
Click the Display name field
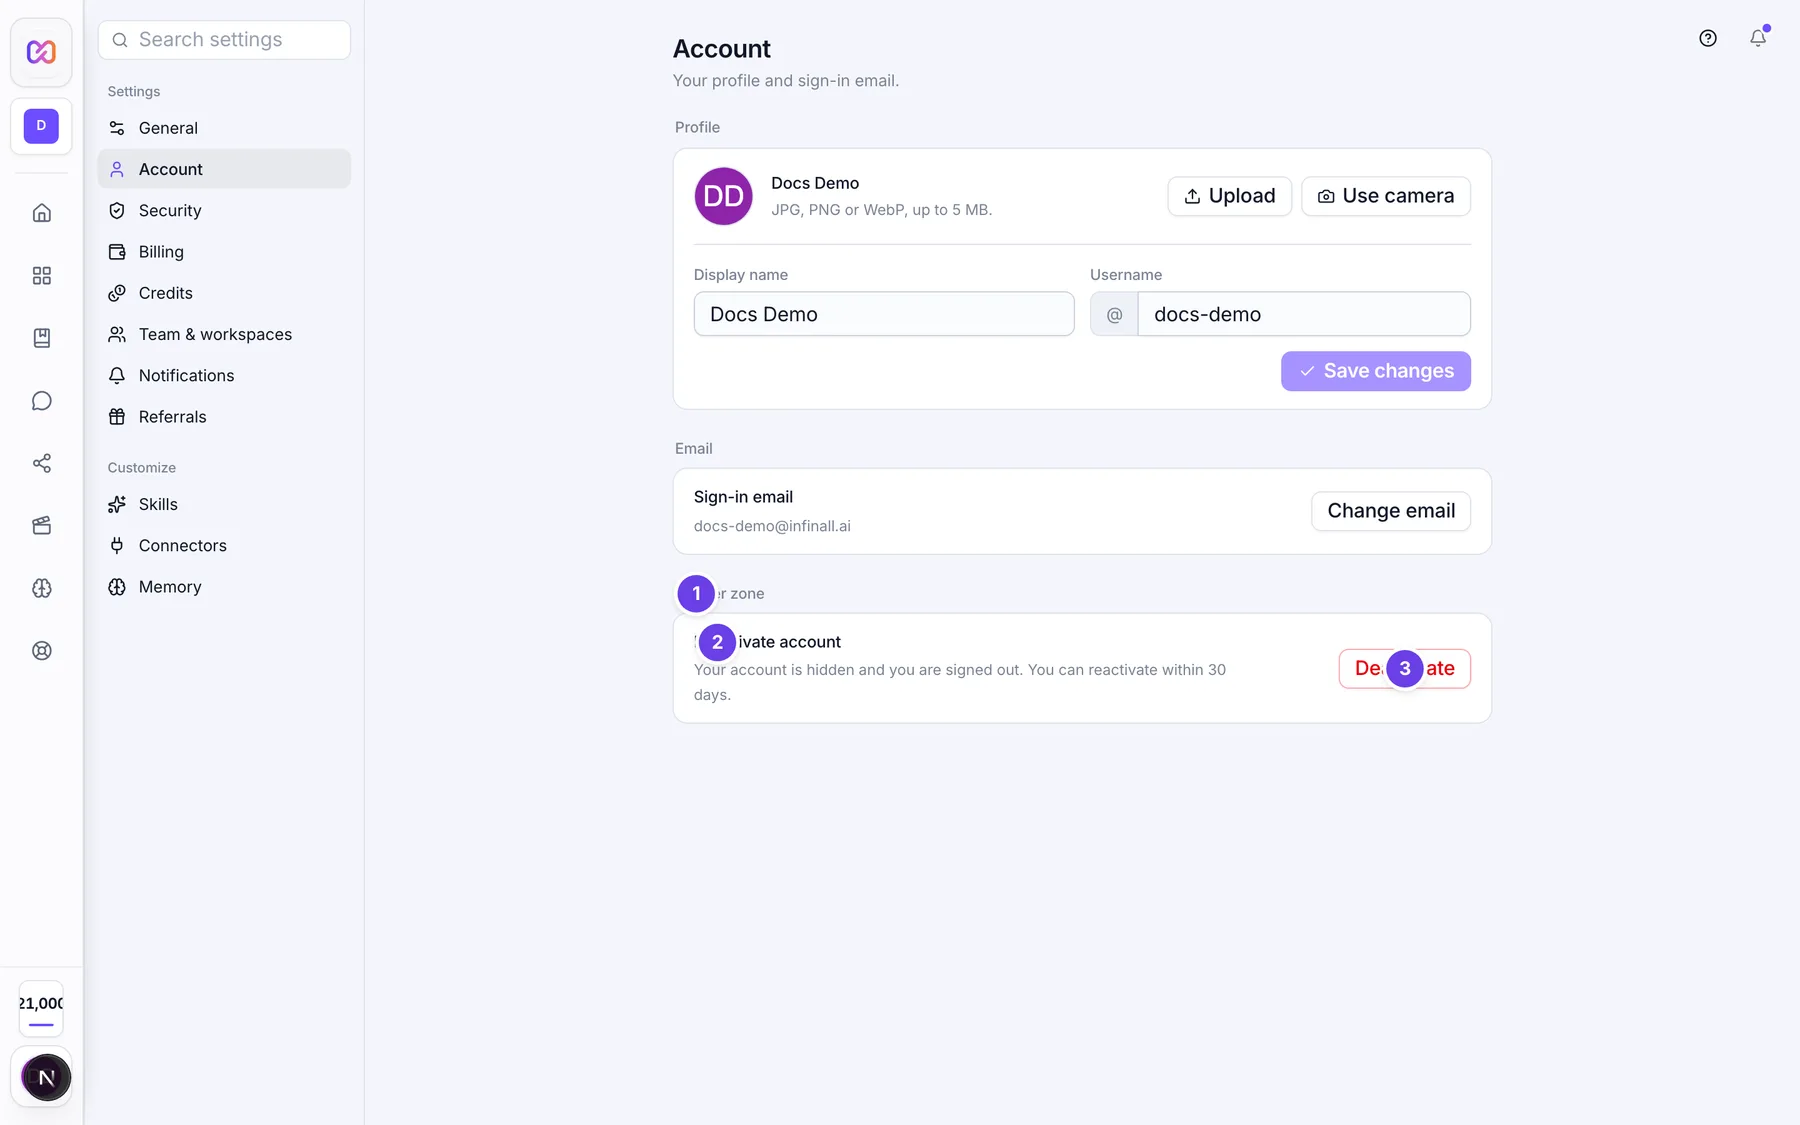pos(884,314)
